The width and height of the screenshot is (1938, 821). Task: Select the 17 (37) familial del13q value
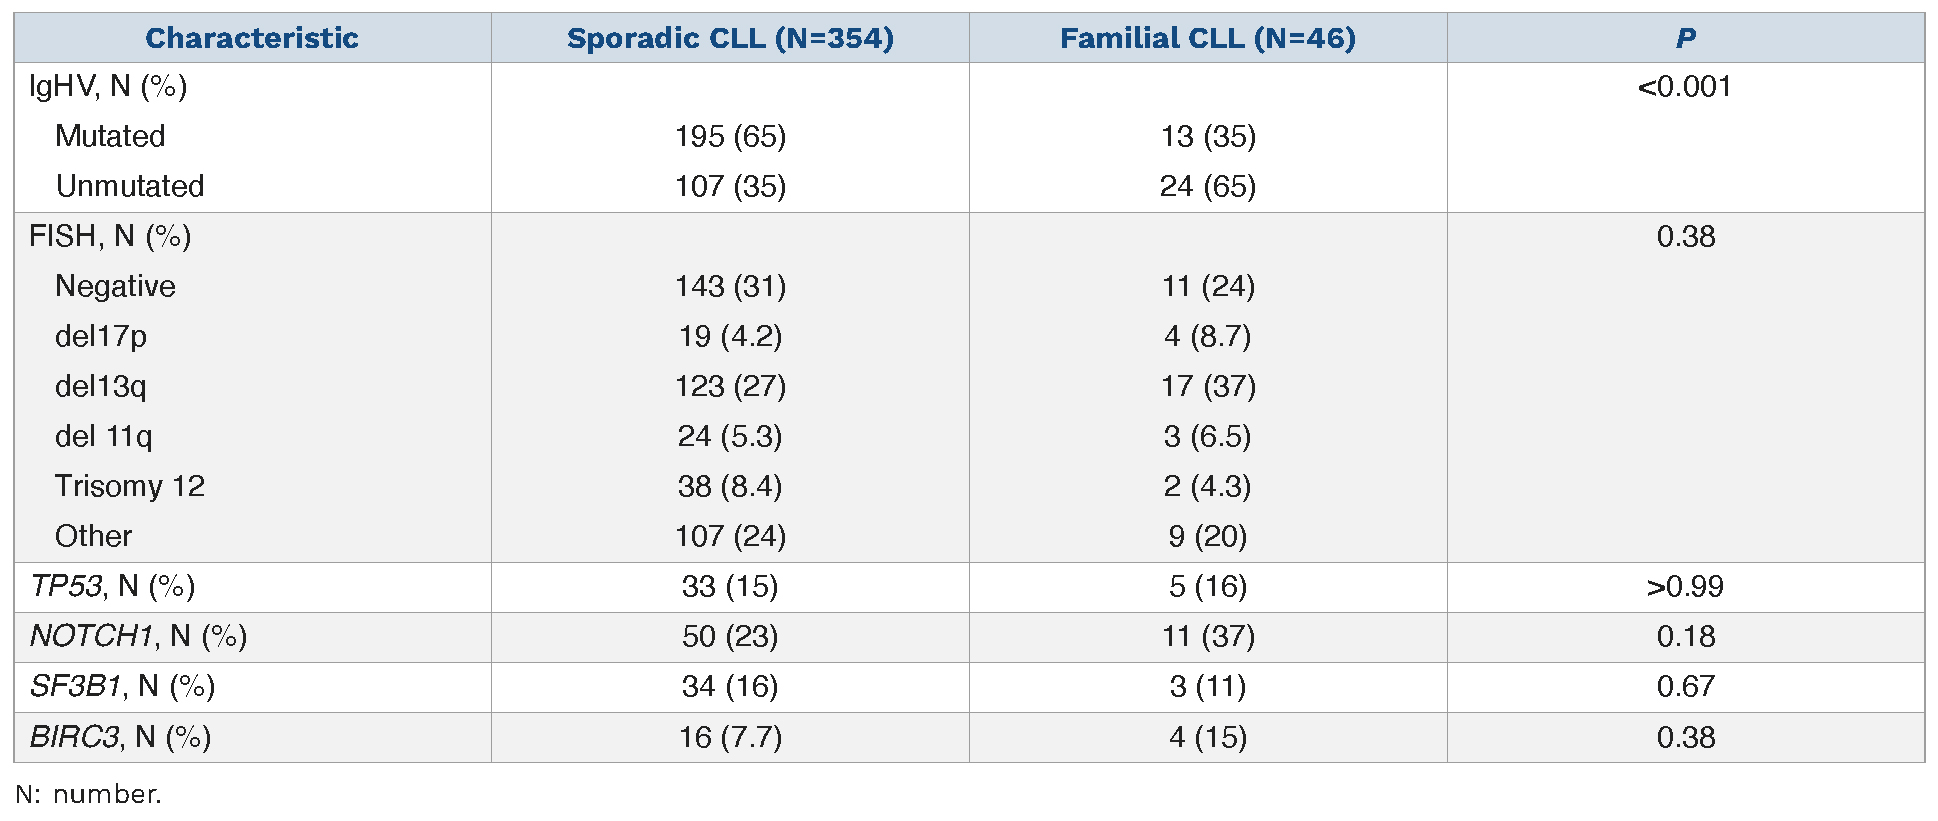pos(1207,386)
